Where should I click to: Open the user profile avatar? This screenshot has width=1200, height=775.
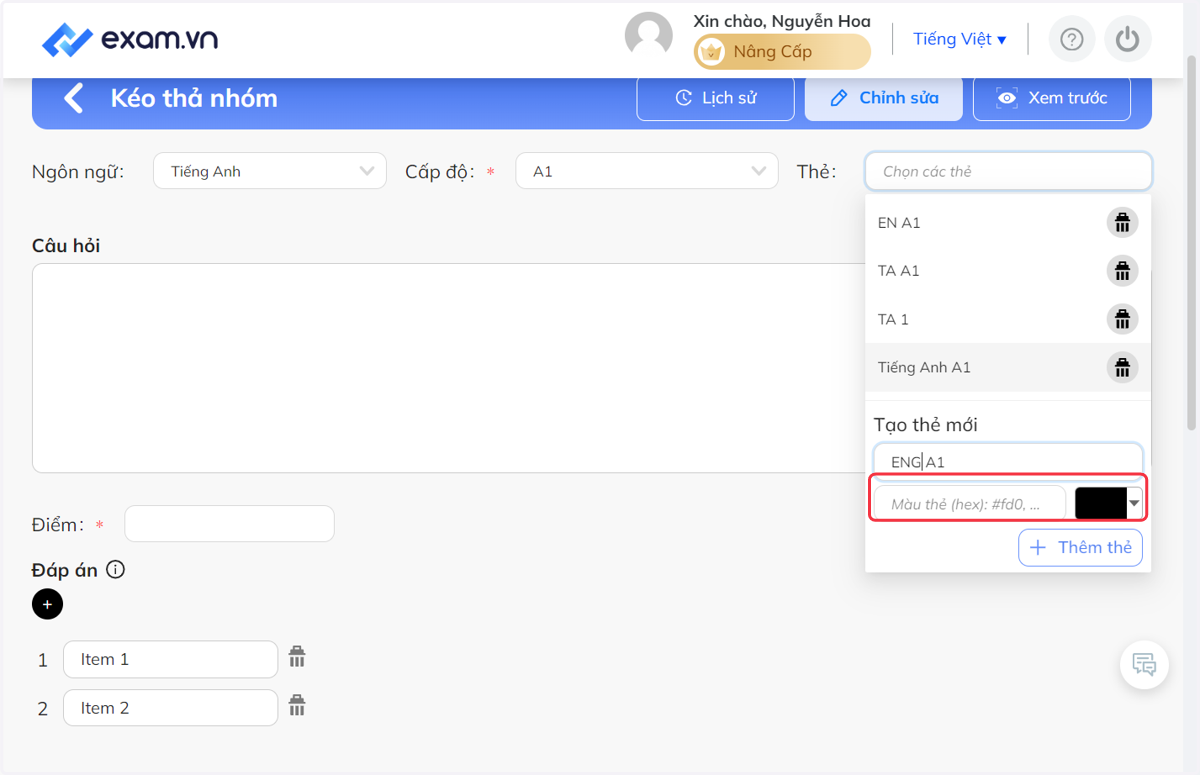[649, 37]
